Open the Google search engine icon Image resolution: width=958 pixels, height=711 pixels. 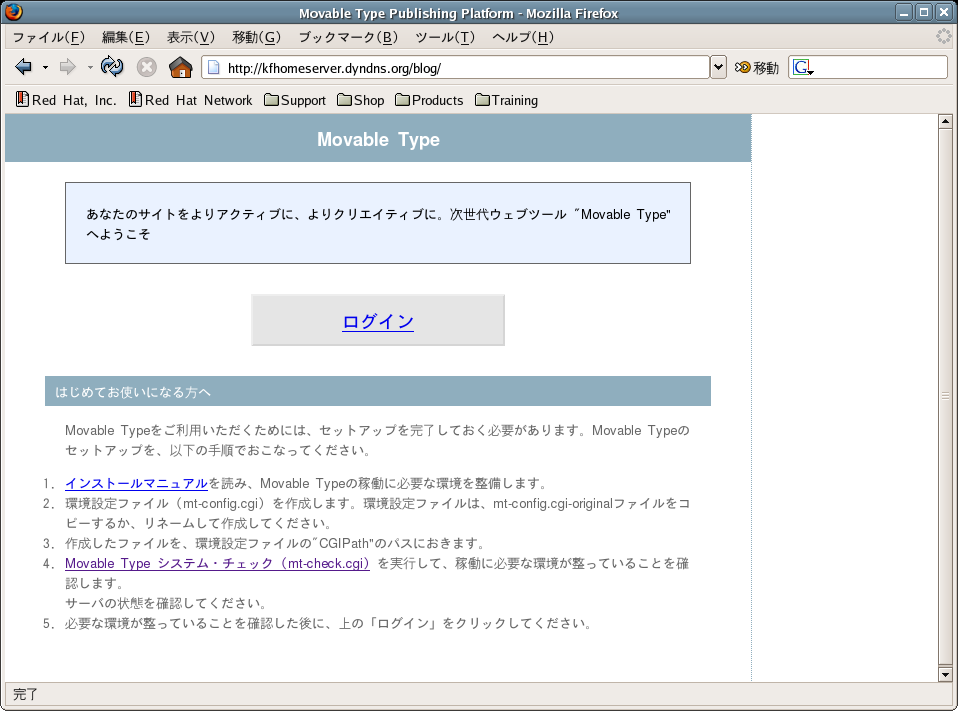click(x=802, y=67)
